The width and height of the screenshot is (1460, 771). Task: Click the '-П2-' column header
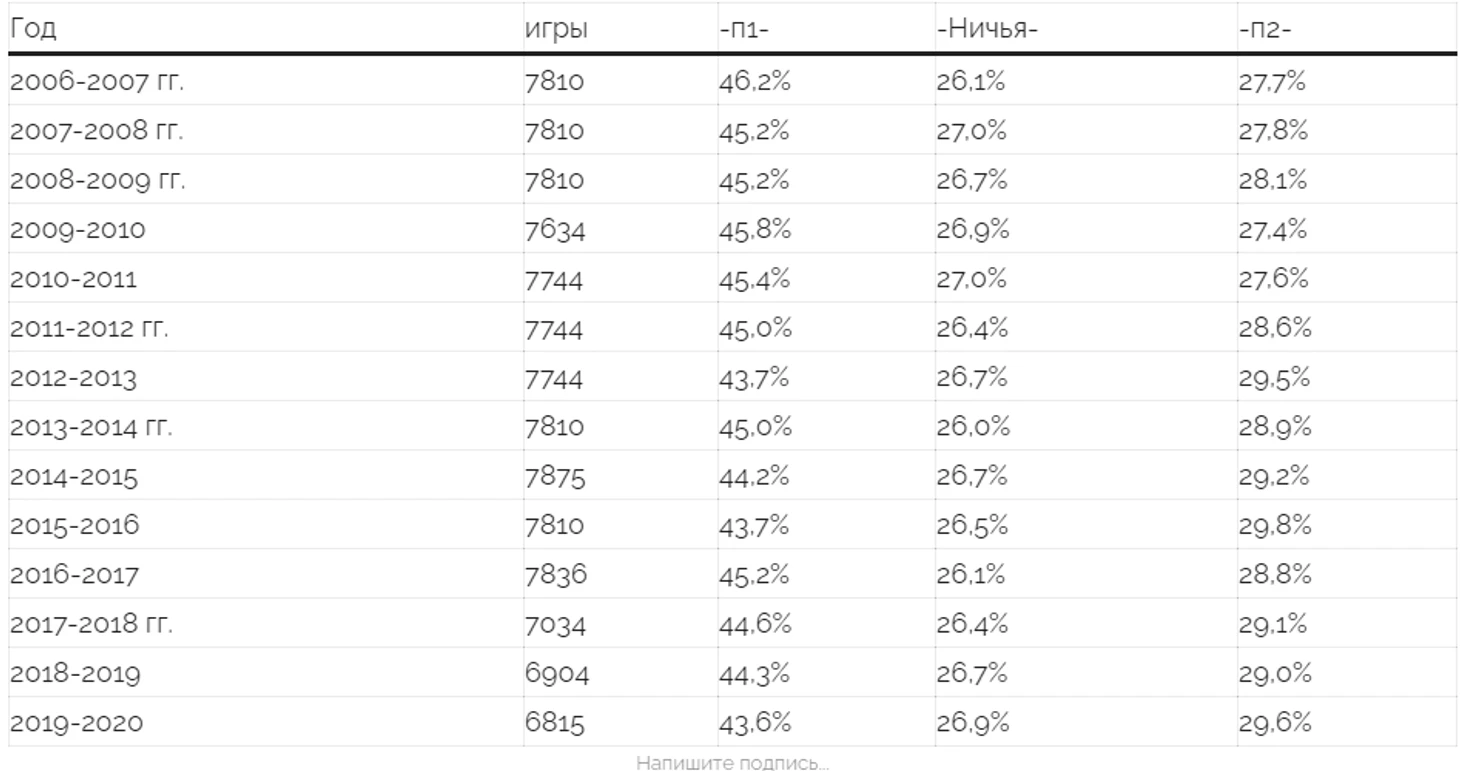pos(1265,30)
